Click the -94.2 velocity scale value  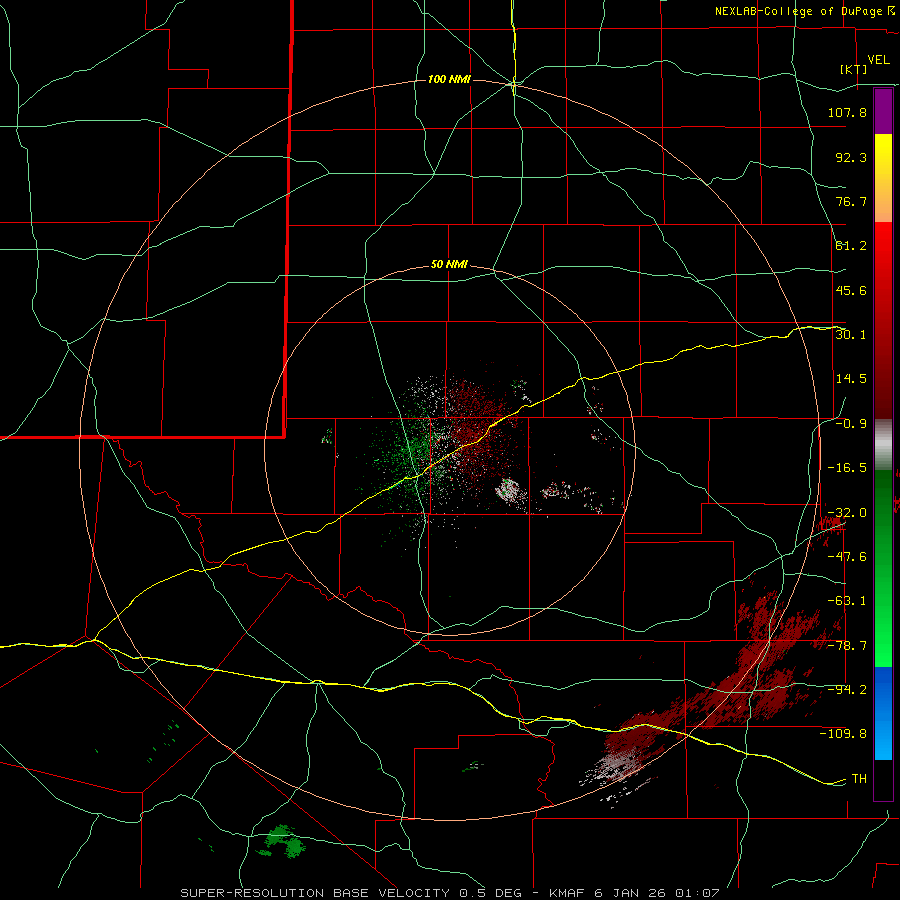pos(847,690)
